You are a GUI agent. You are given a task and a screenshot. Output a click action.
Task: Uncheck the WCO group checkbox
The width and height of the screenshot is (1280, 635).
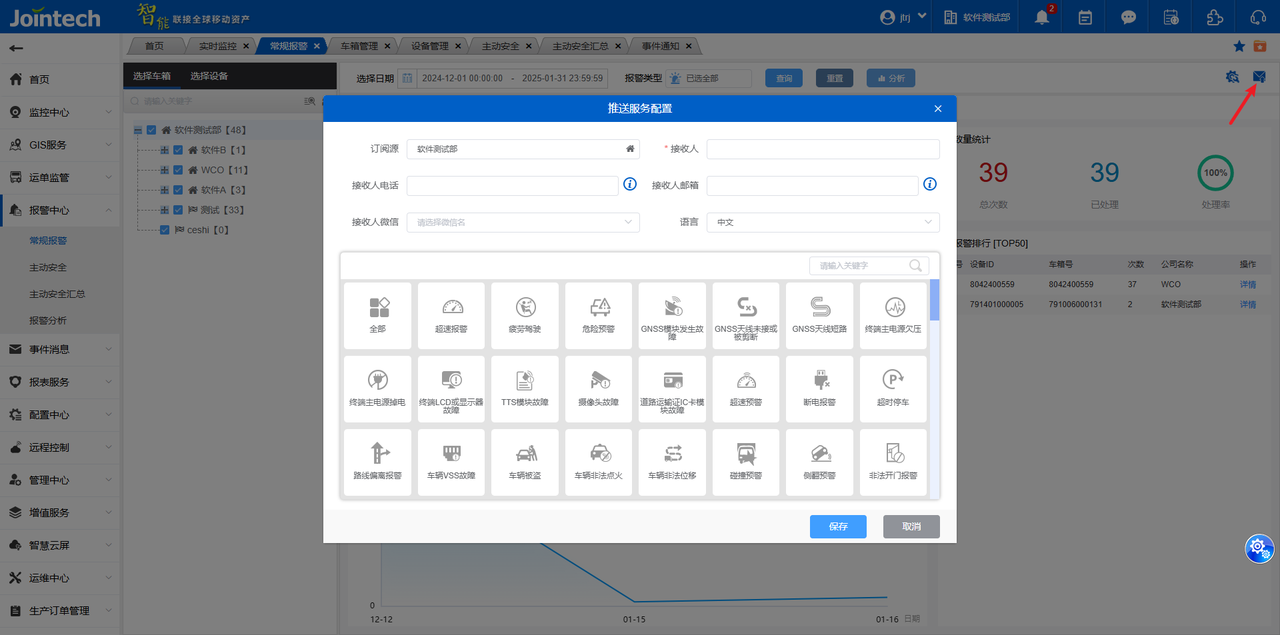[178, 170]
